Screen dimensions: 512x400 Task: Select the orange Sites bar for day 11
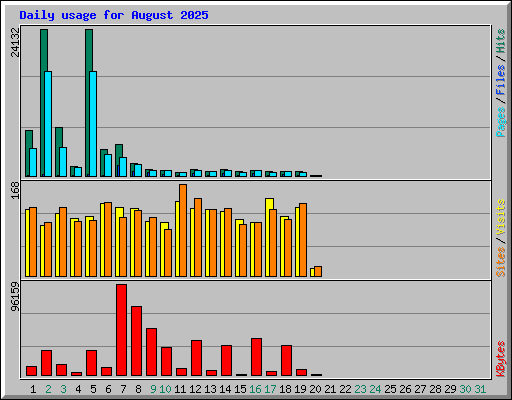coord(183,230)
